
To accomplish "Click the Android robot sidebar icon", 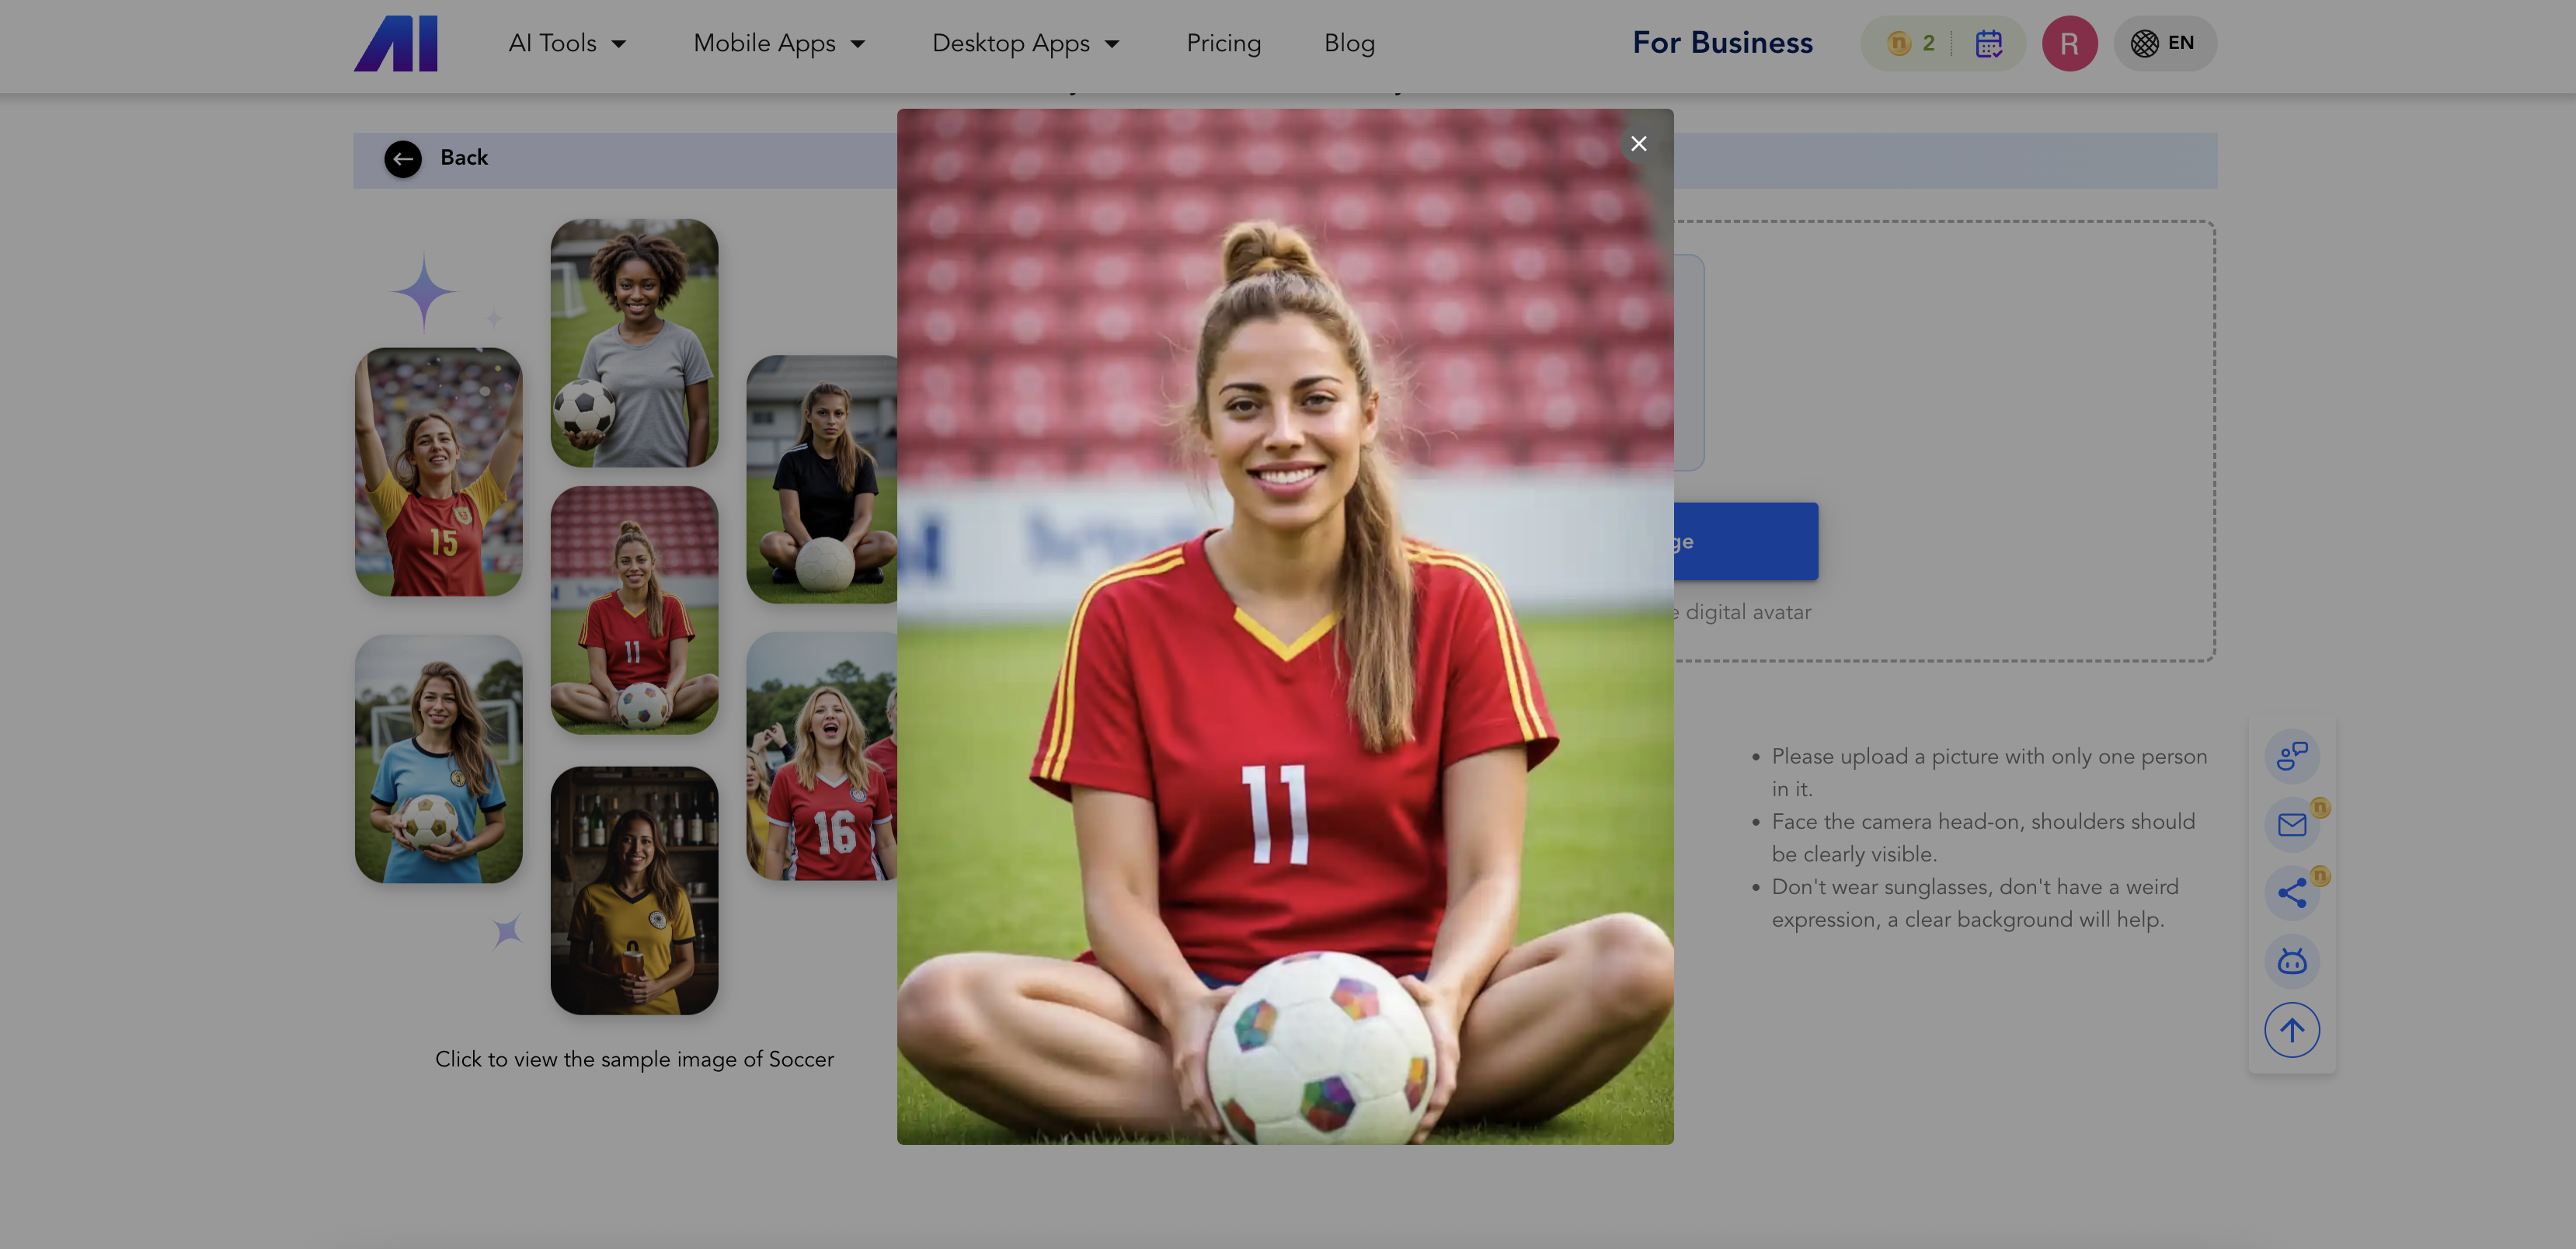I will point(2291,961).
